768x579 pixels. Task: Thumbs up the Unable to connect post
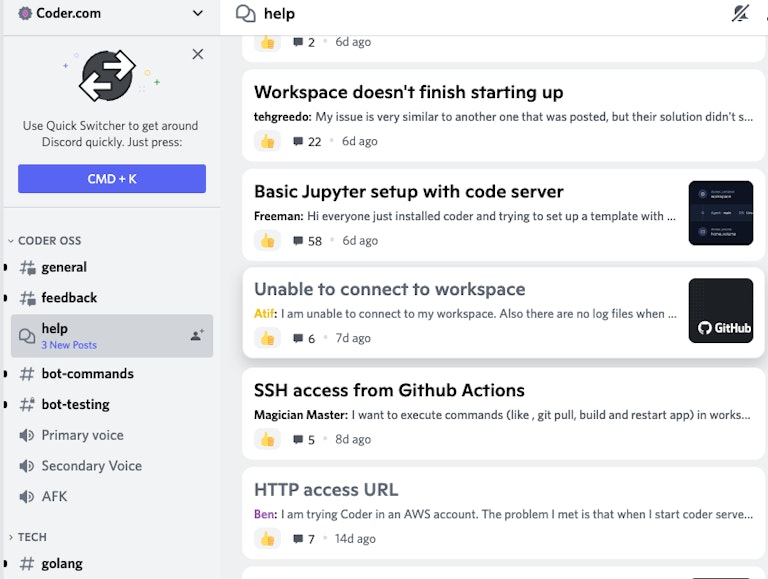[x=267, y=338]
